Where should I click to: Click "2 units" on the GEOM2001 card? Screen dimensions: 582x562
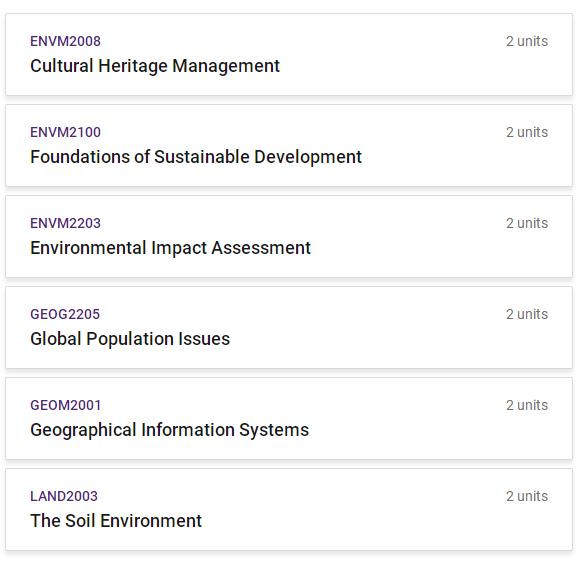(x=527, y=405)
